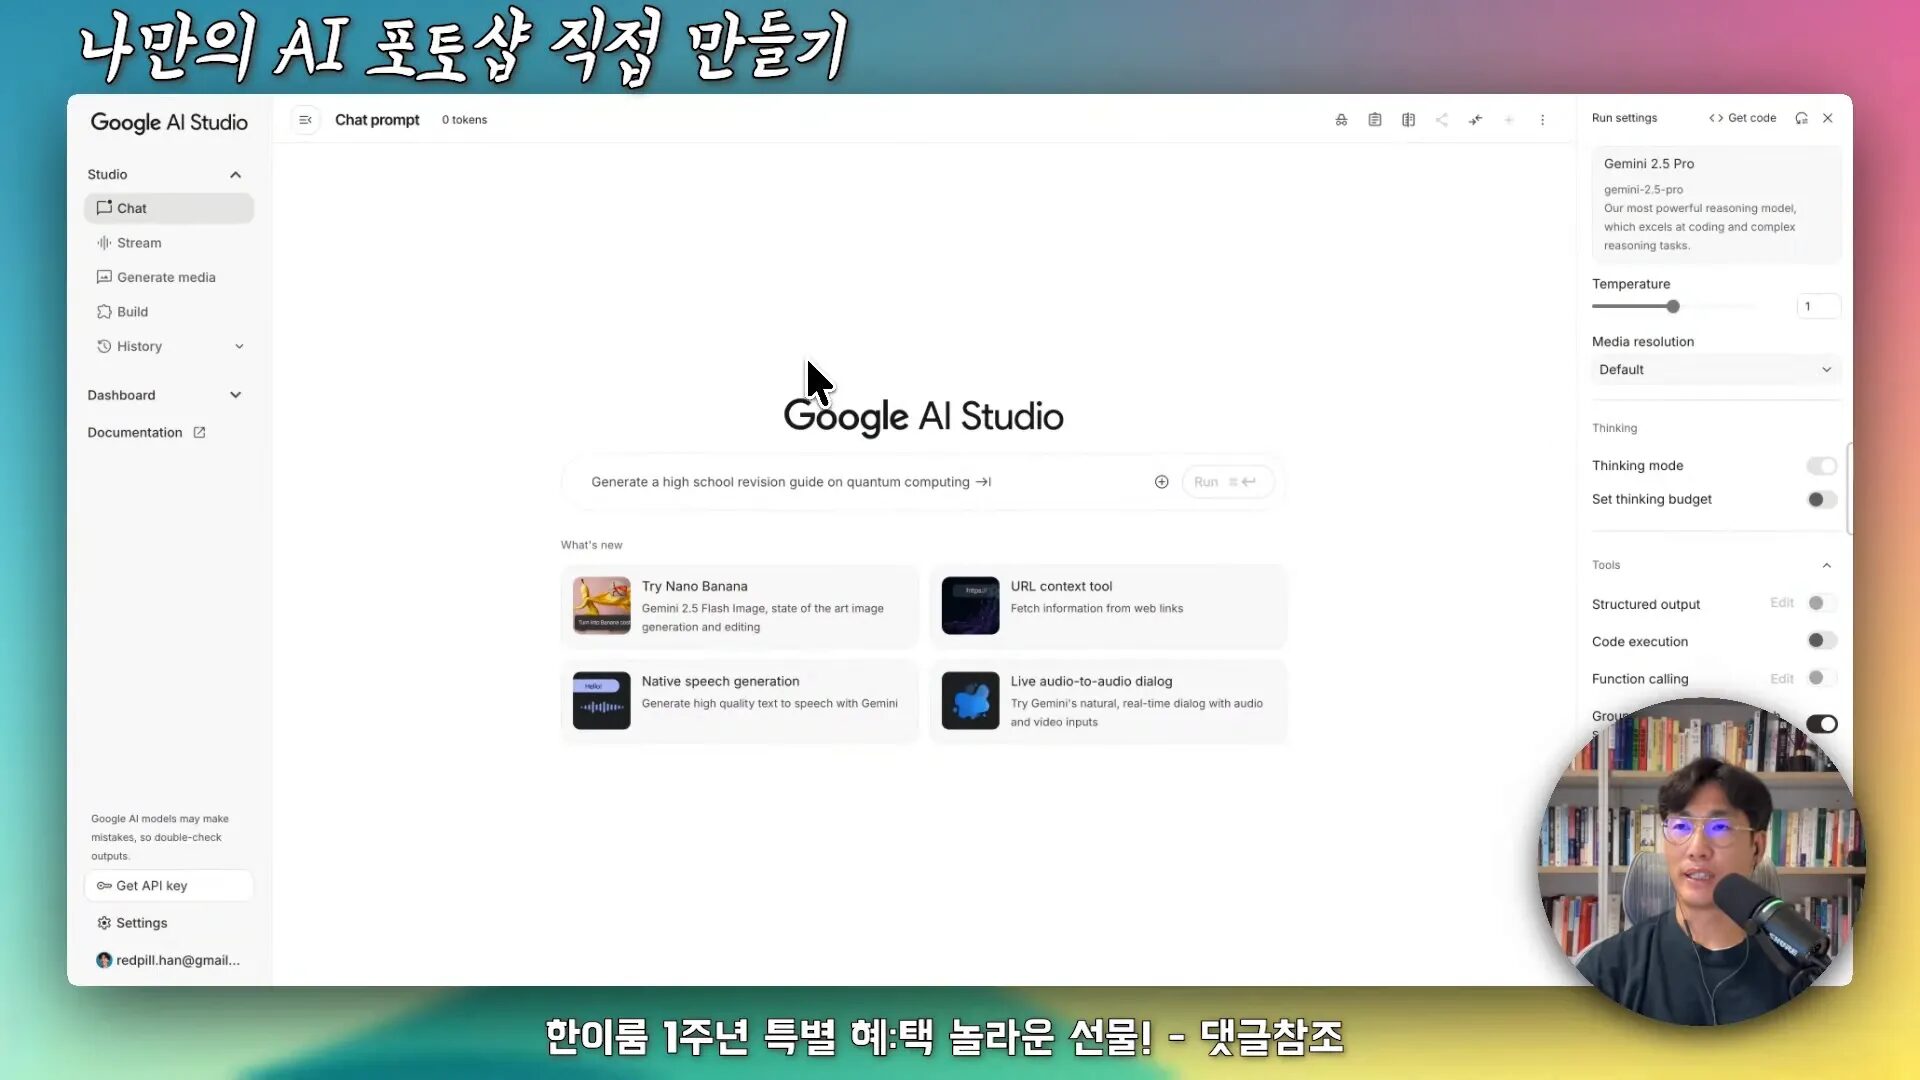Viewport: 1920px width, 1080px height.
Task: Open Gemini 2.5 Pro model selector
Action: [x=1716, y=205]
